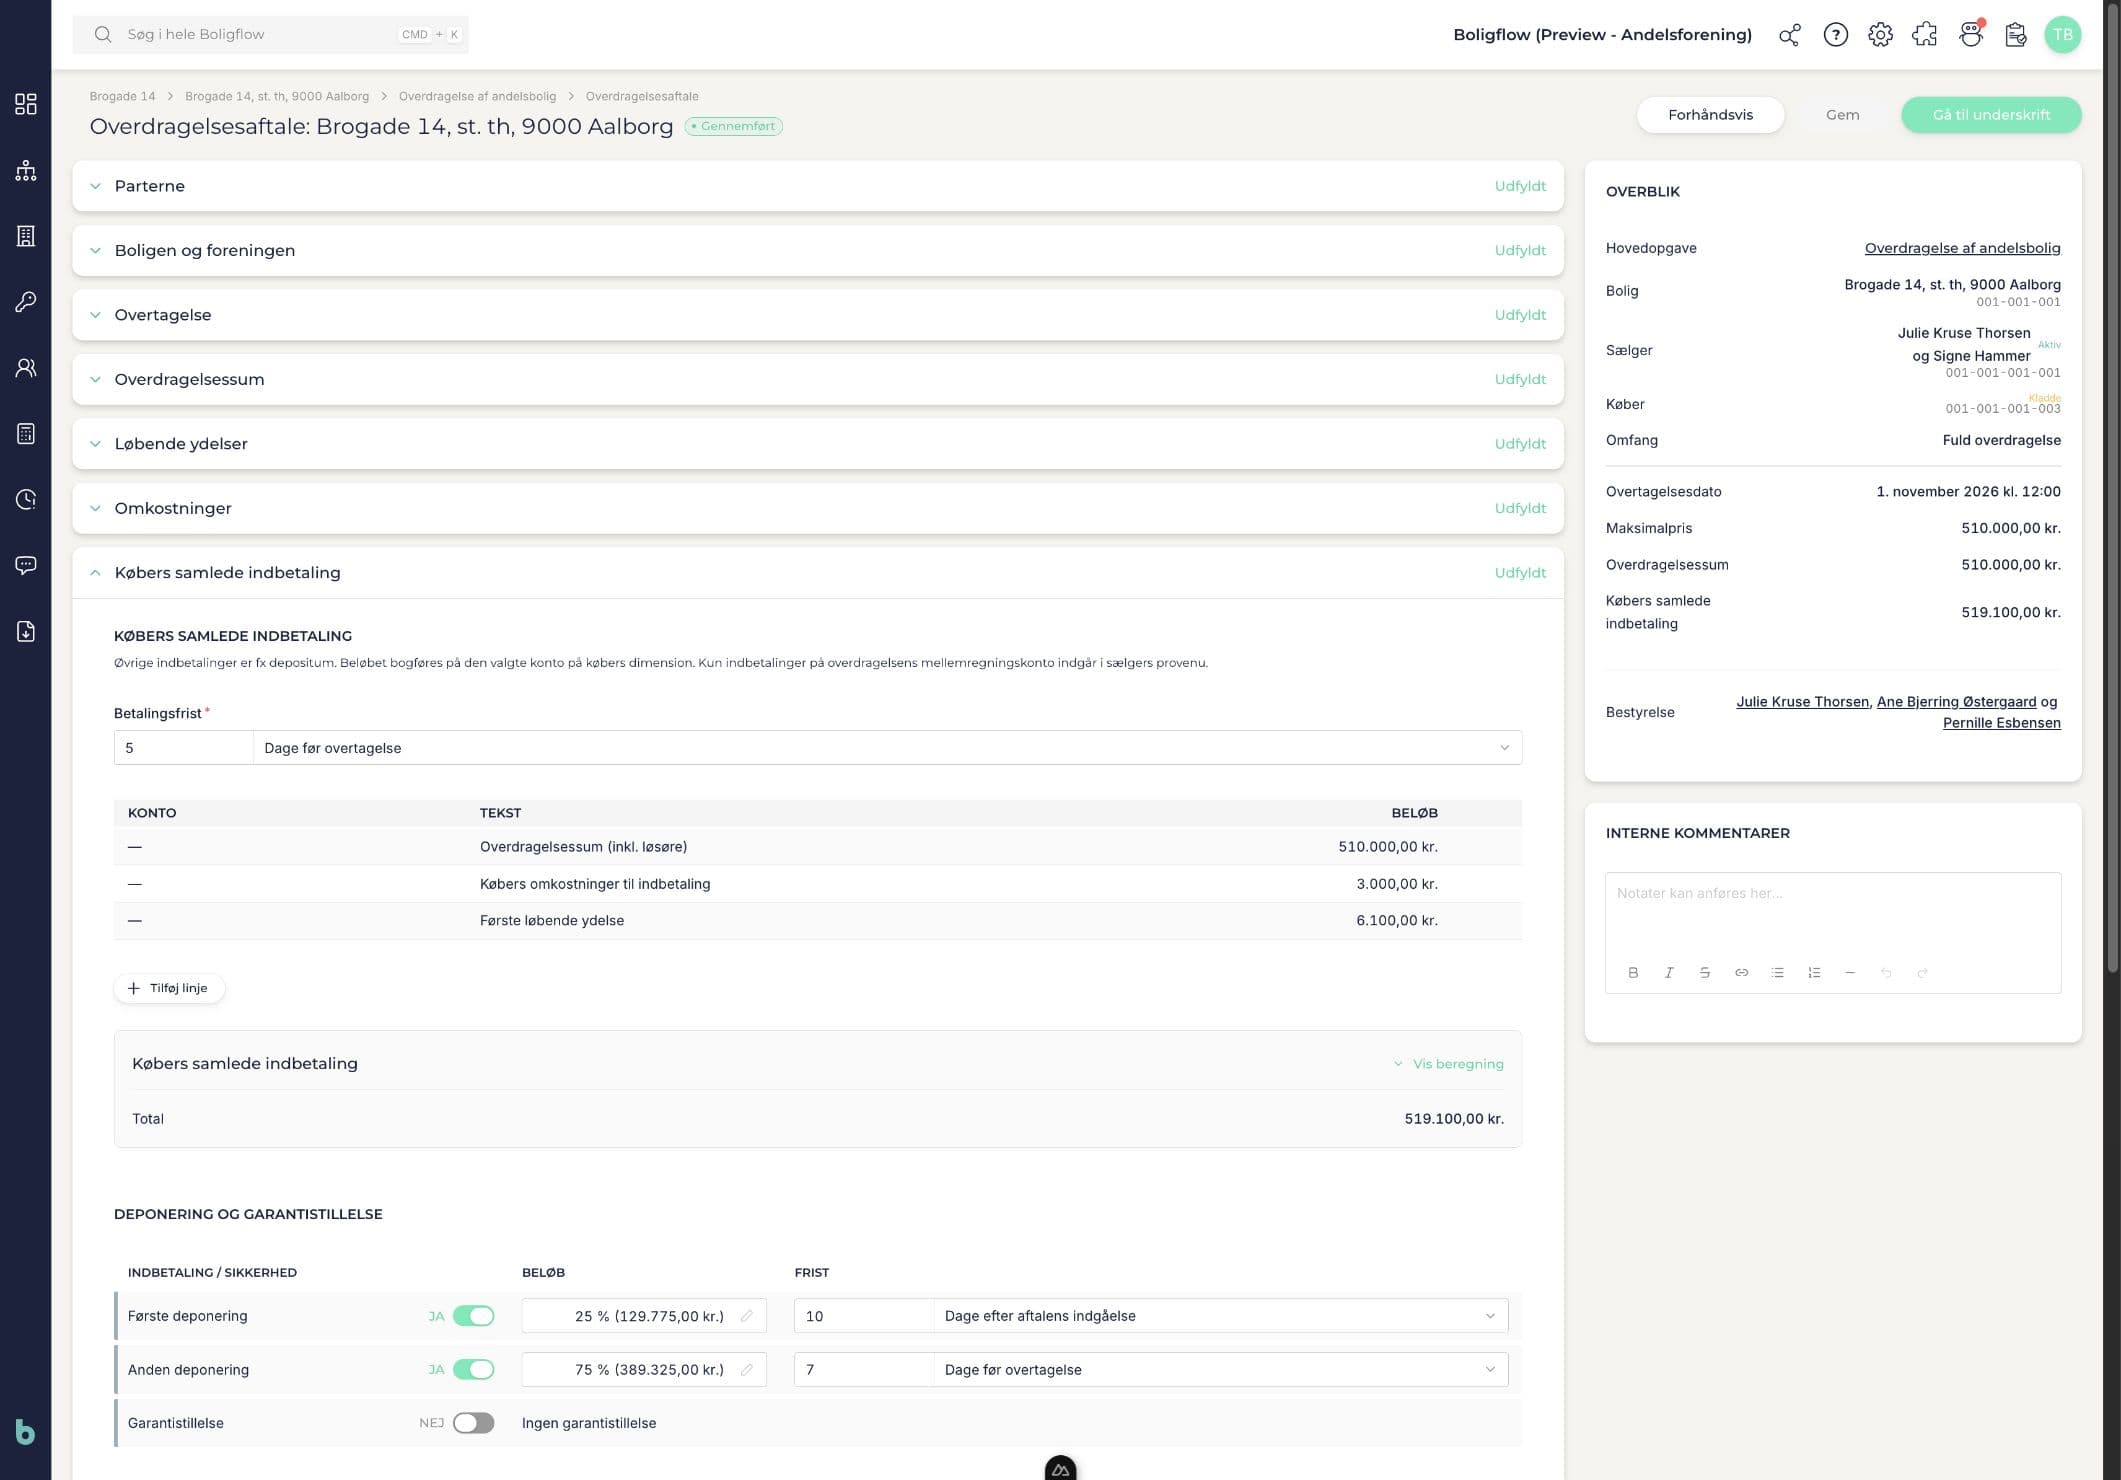Viewport: 2121px width, 1480px height.
Task: Open Pernille Esbensen board member link
Action: 2001,723
